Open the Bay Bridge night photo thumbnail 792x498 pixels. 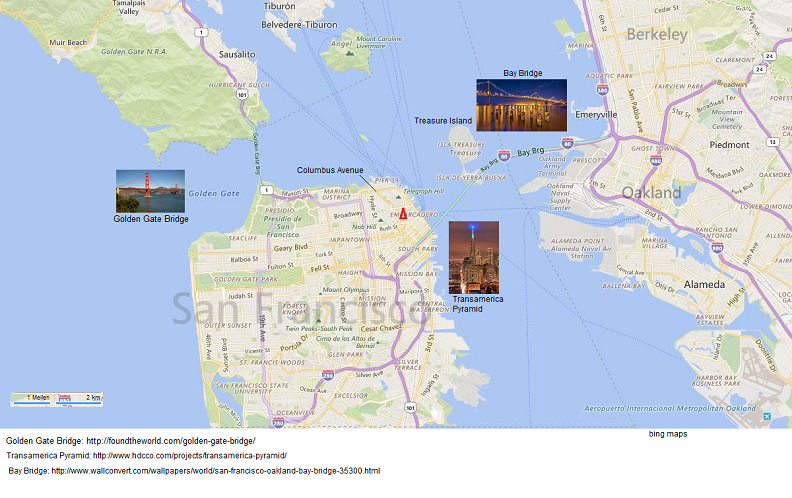[x=521, y=105]
